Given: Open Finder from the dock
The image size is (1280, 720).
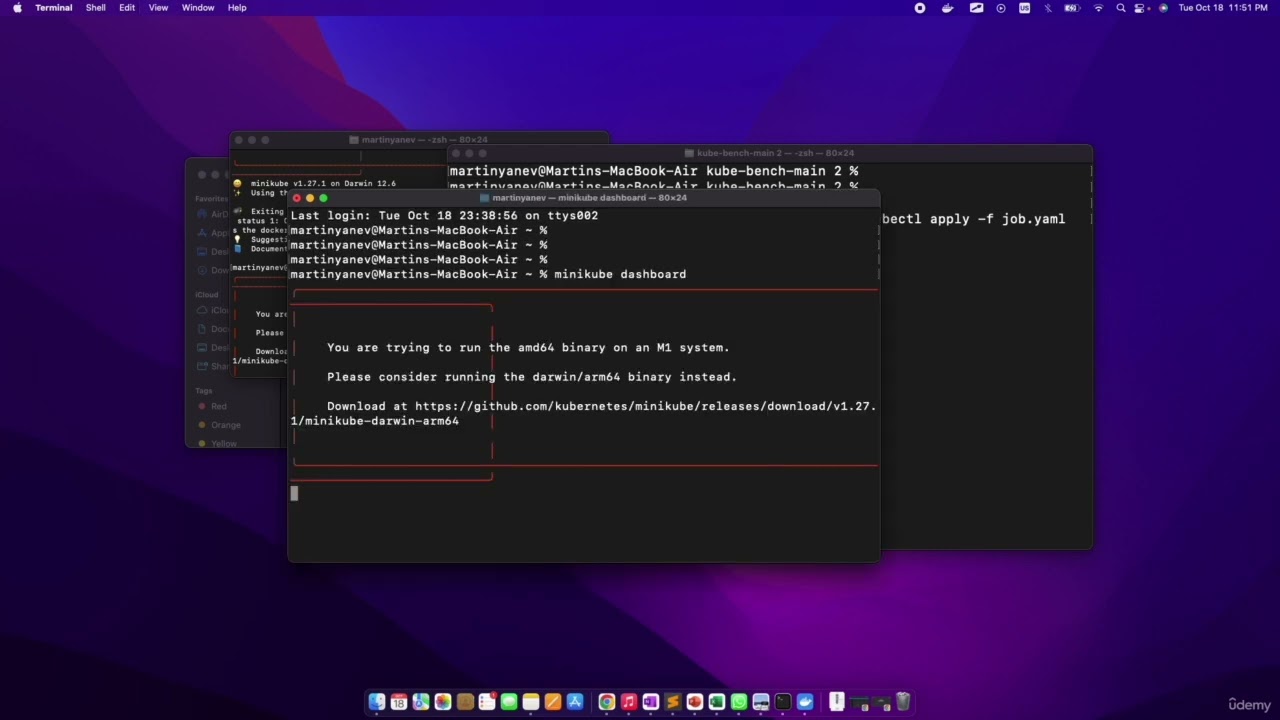Looking at the screenshot, I should 377,702.
